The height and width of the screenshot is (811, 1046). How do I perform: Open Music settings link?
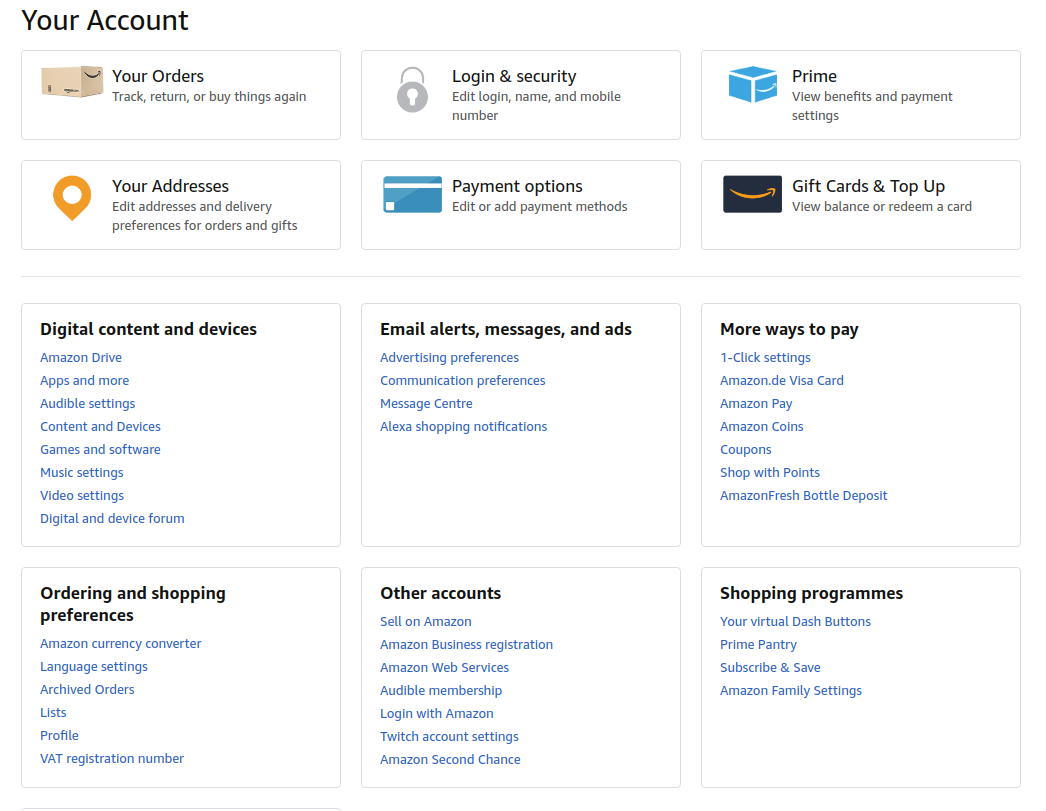tap(81, 473)
